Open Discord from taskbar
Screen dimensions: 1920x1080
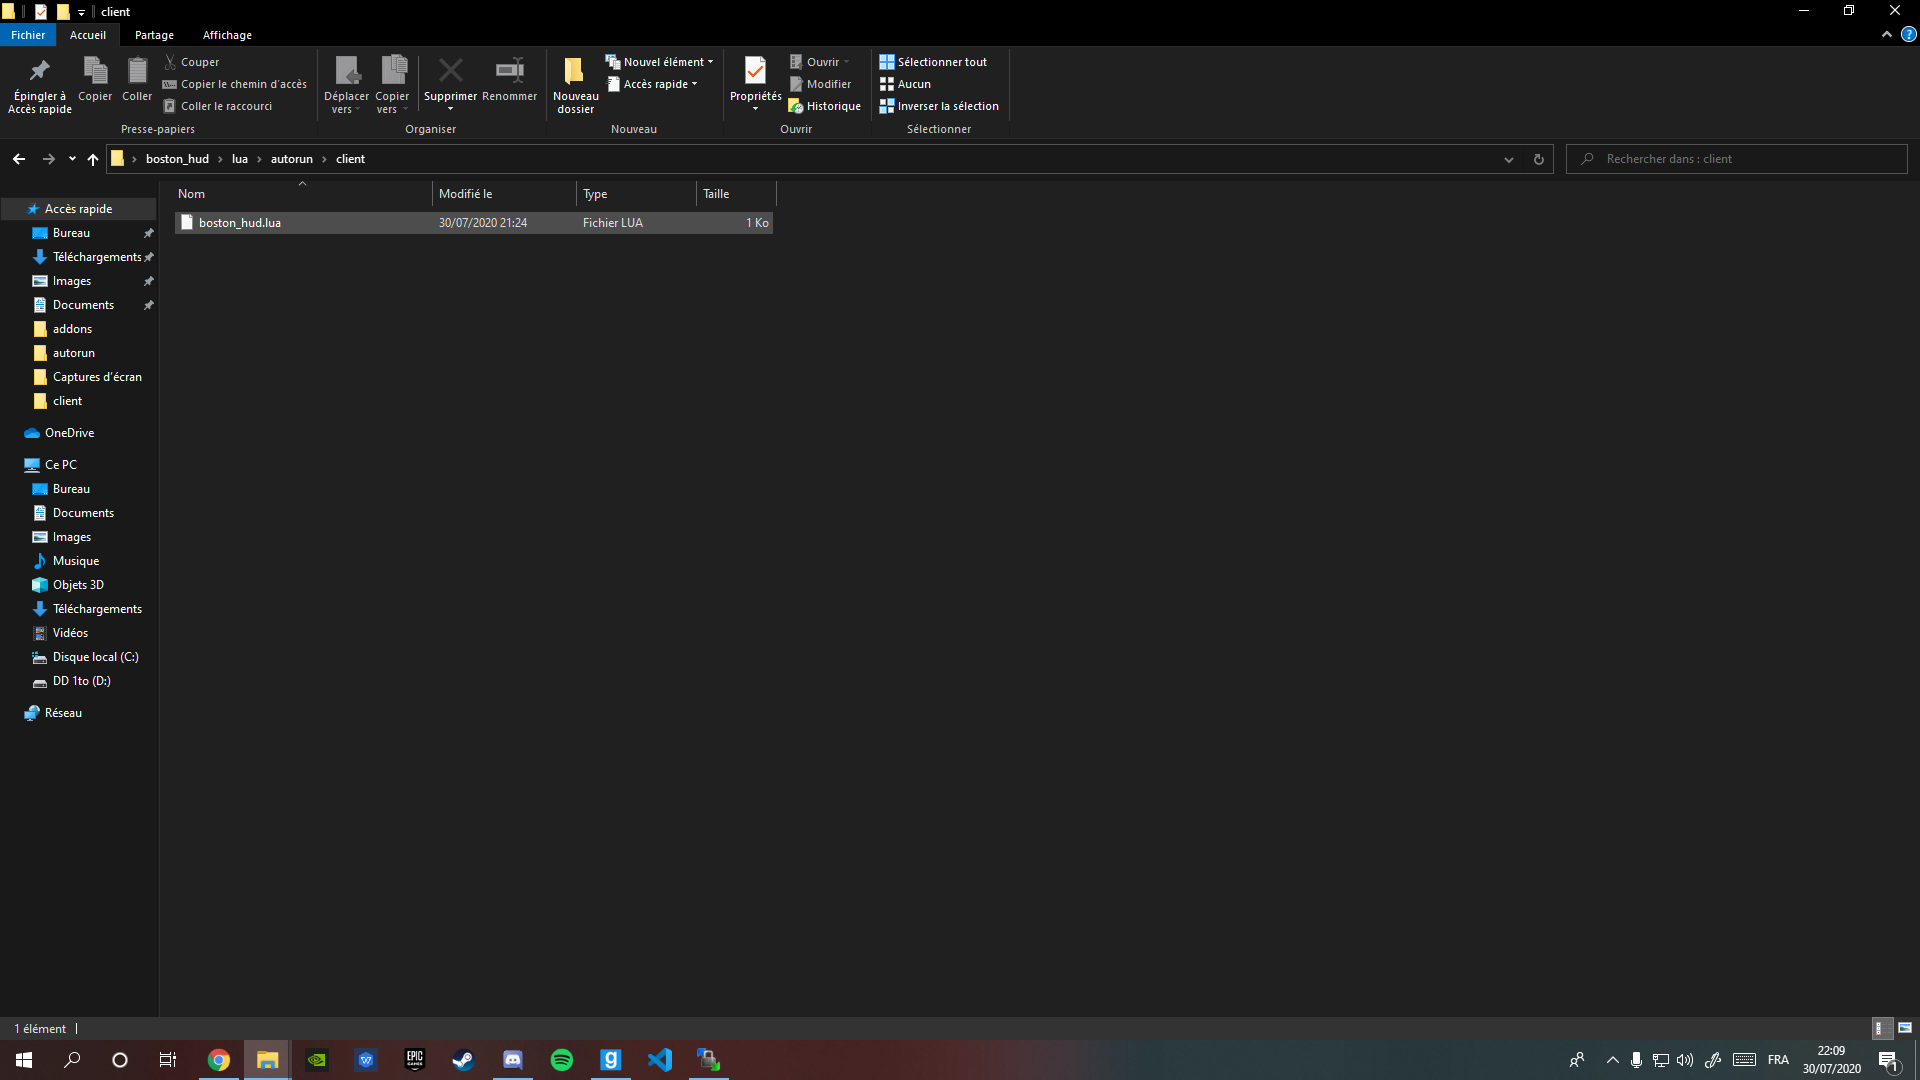click(512, 1060)
